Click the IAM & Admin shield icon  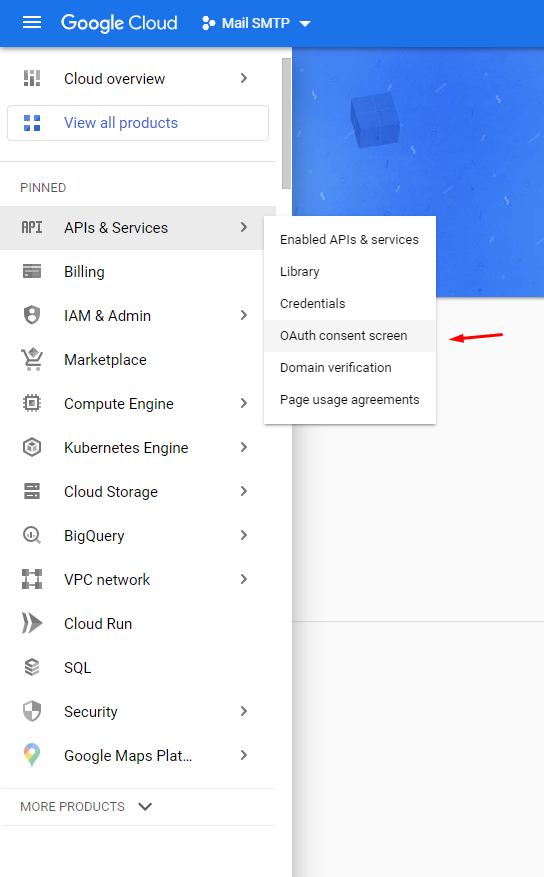tap(32, 315)
